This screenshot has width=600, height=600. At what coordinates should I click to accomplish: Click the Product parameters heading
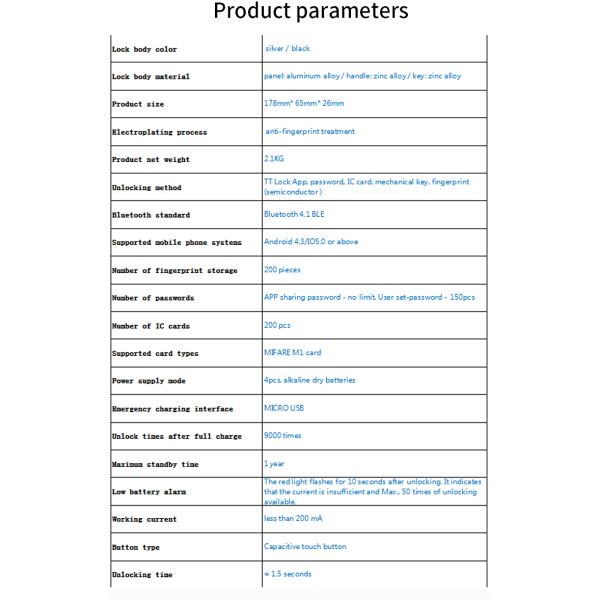[x=311, y=12]
